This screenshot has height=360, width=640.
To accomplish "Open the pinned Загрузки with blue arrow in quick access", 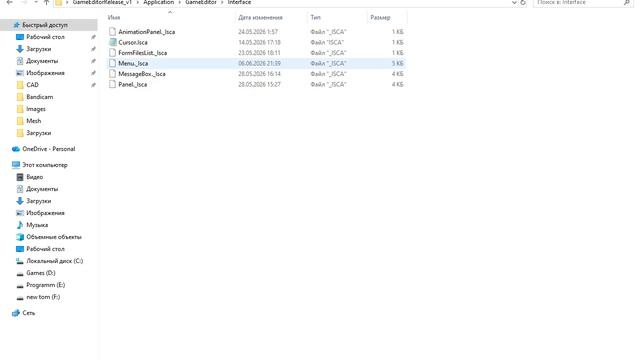I will [x=39, y=49].
